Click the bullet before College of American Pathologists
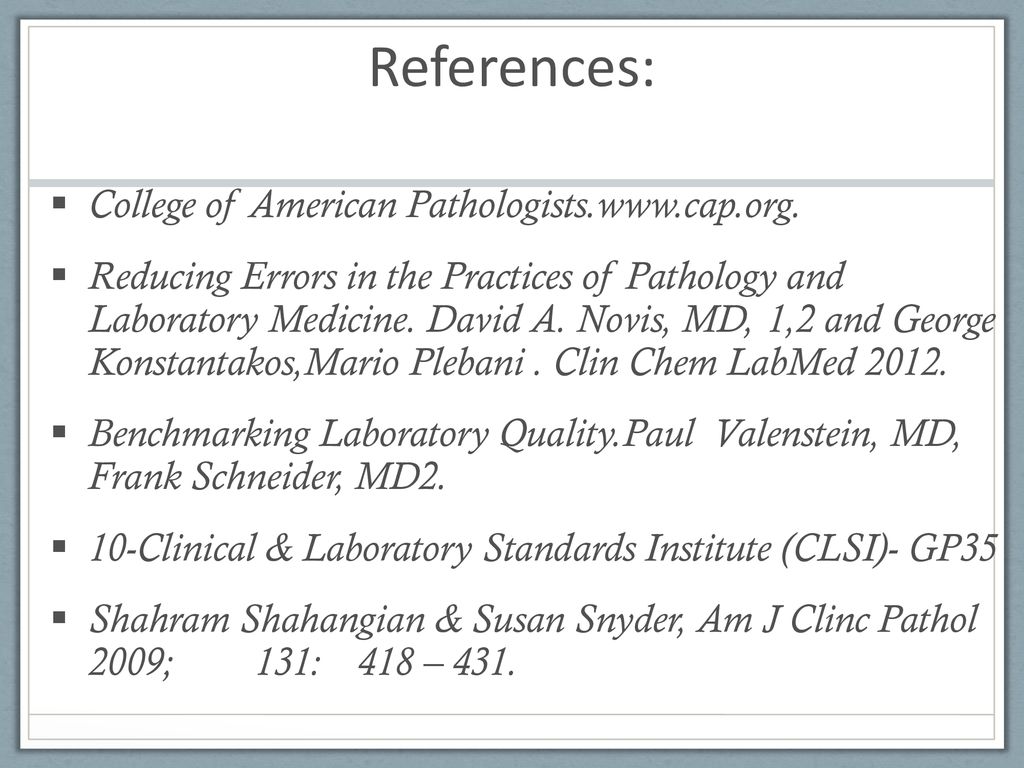 click(59, 203)
